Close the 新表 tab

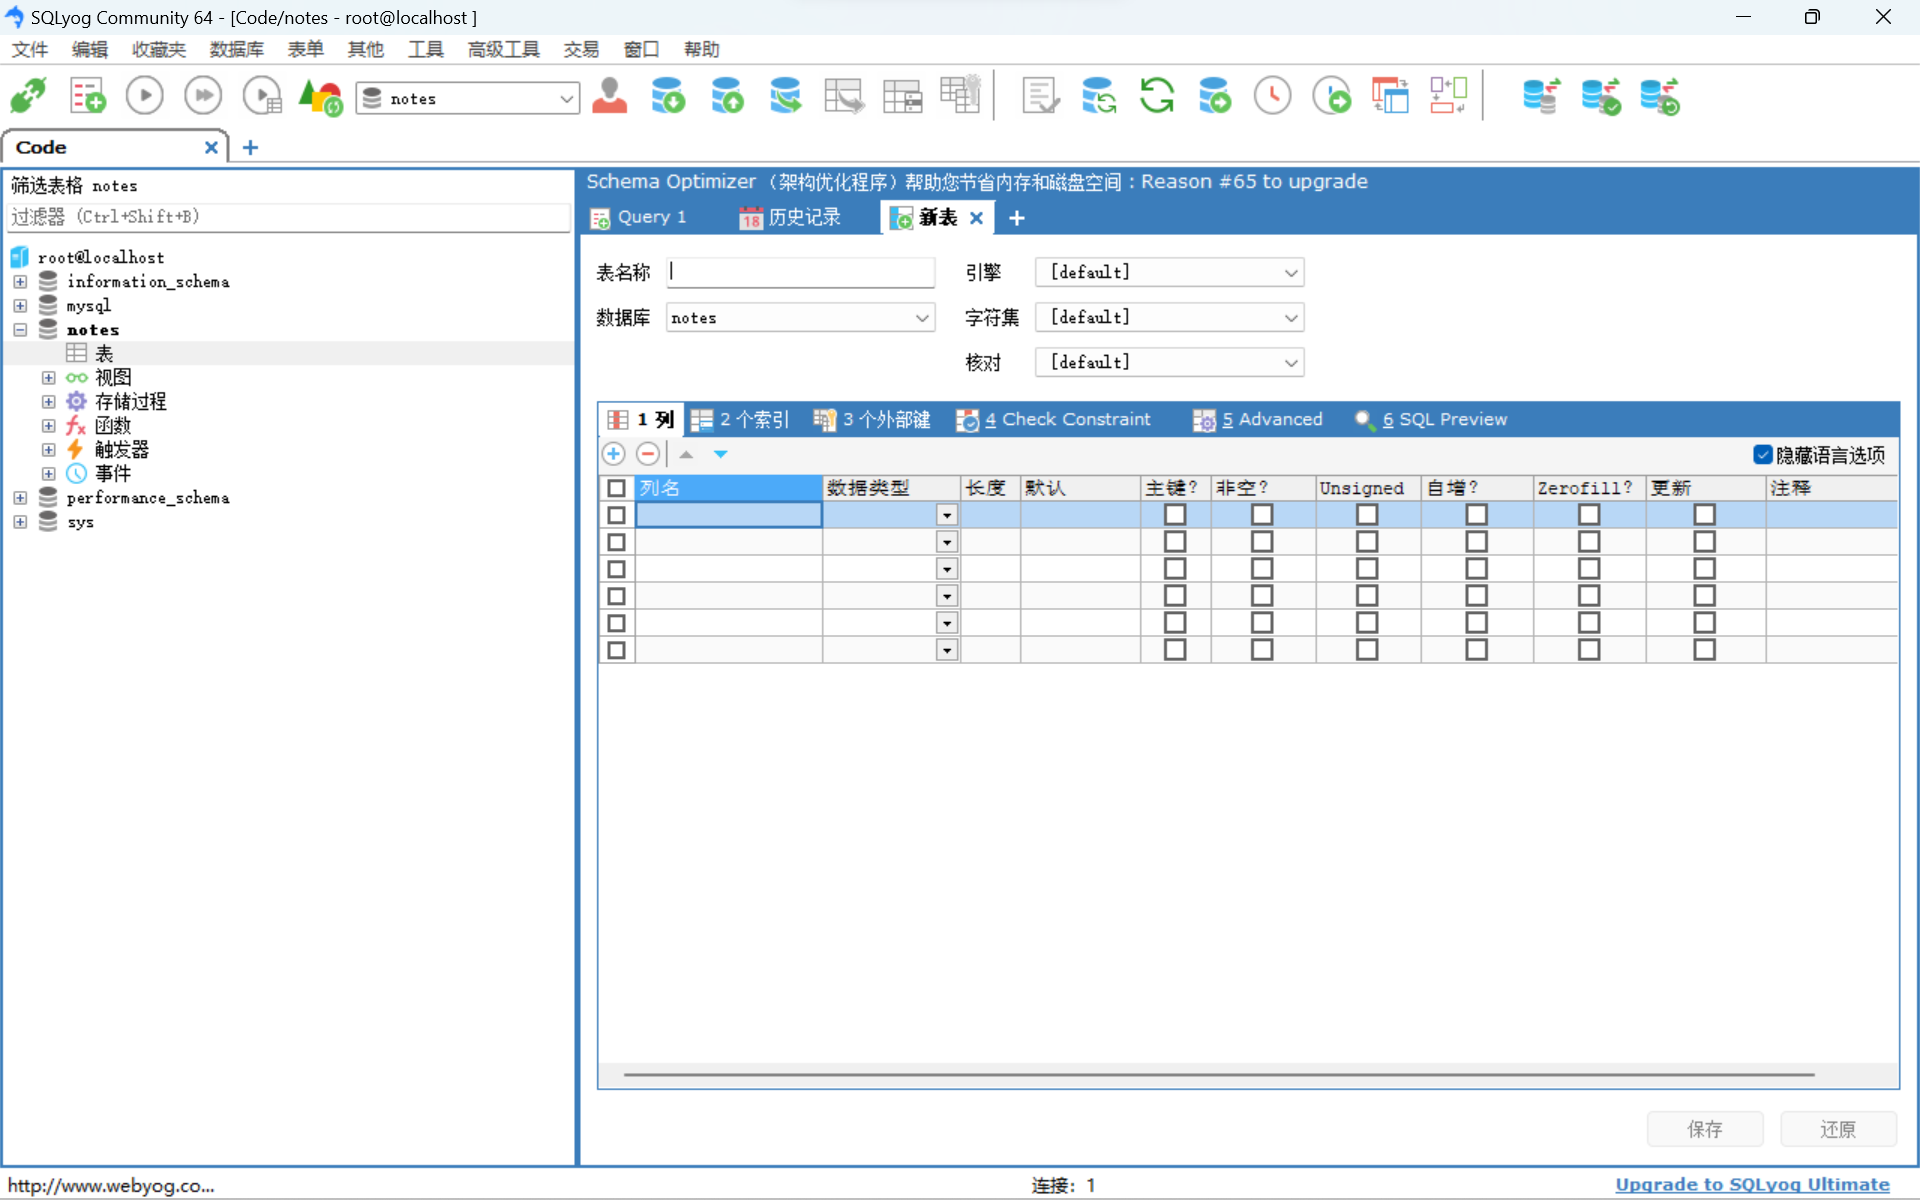pos(977,217)
